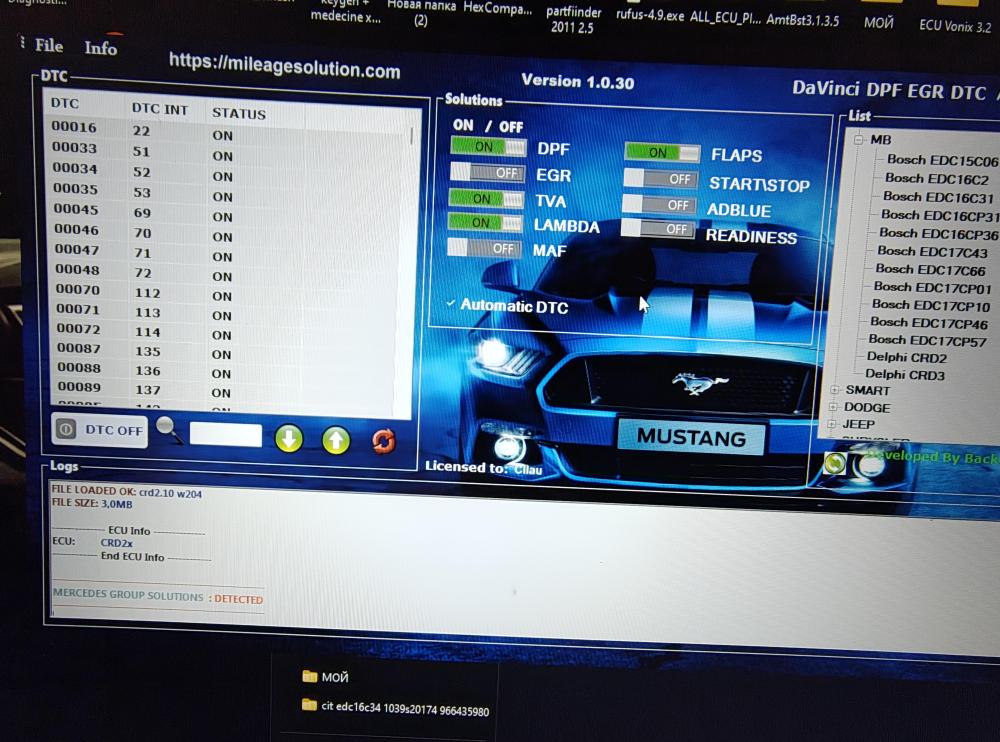This screenshot has height=742, width=1000.
Task: Select Bosch EDC16C2 in the list
Action: click(936, 179)
